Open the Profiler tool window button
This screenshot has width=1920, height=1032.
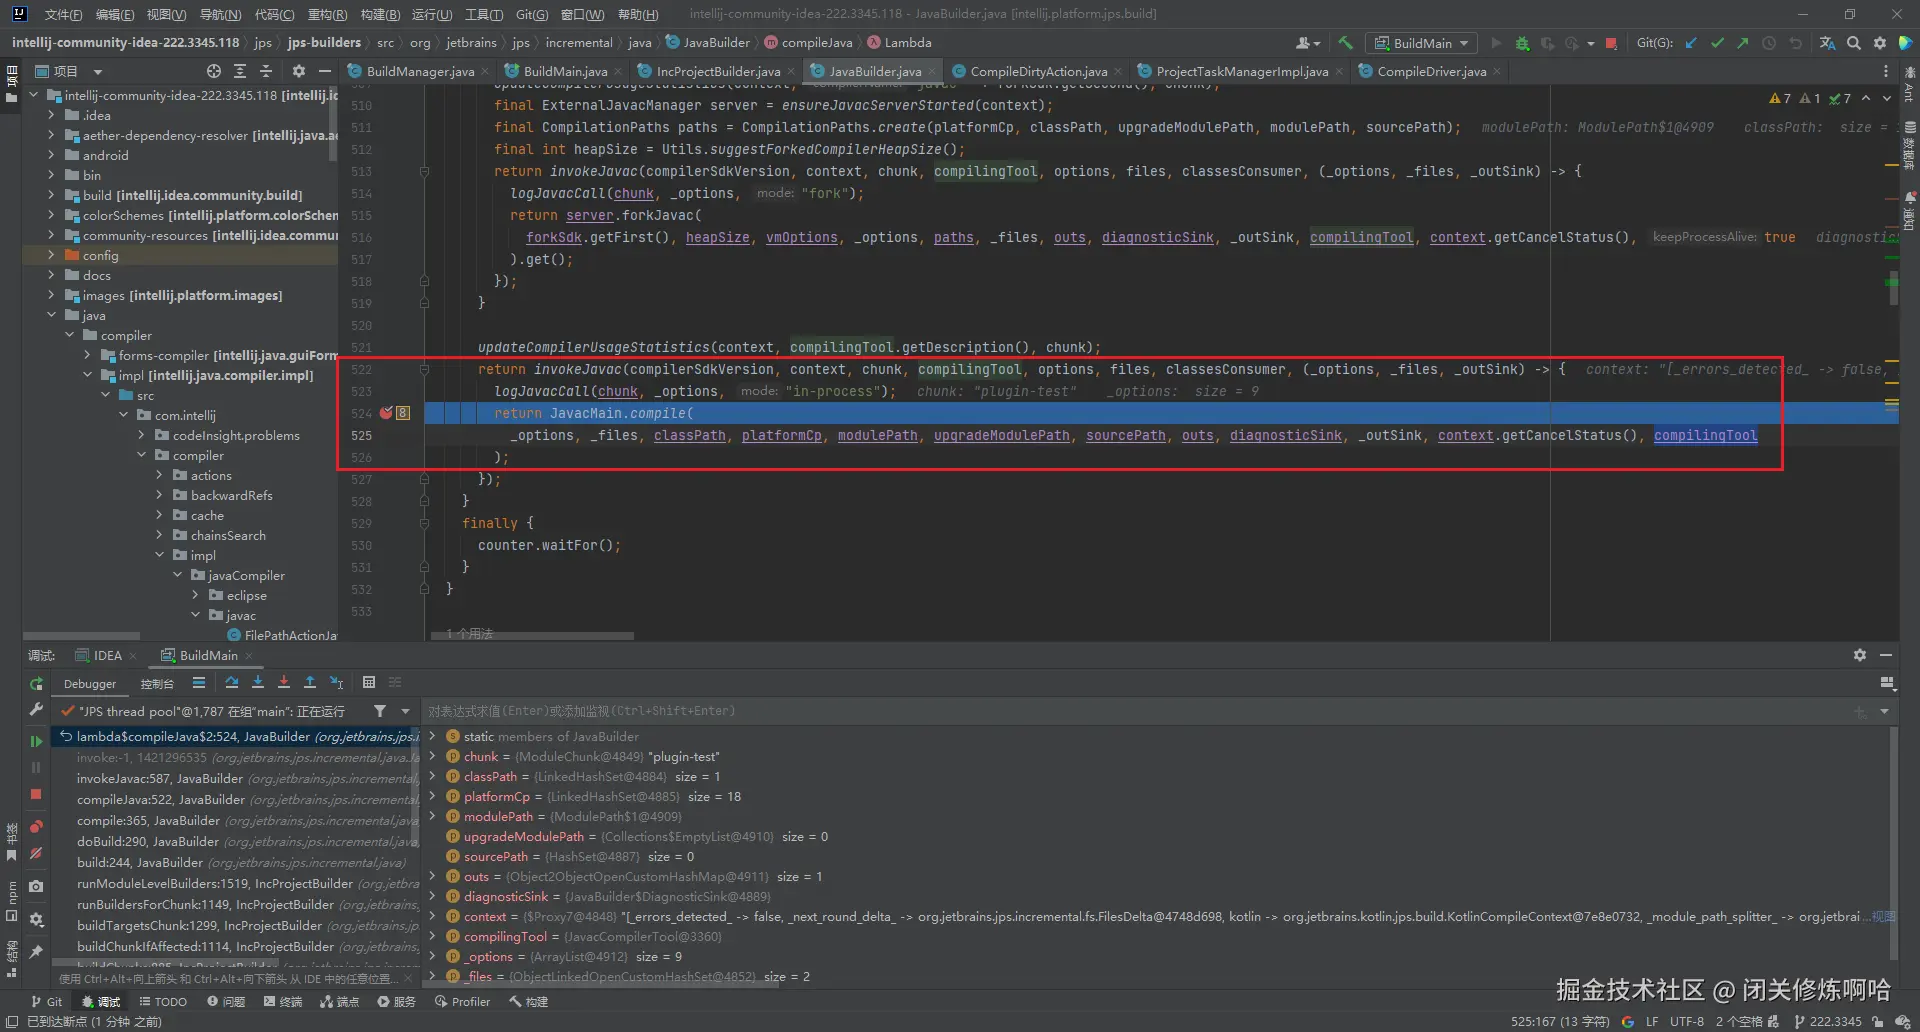462,1001
